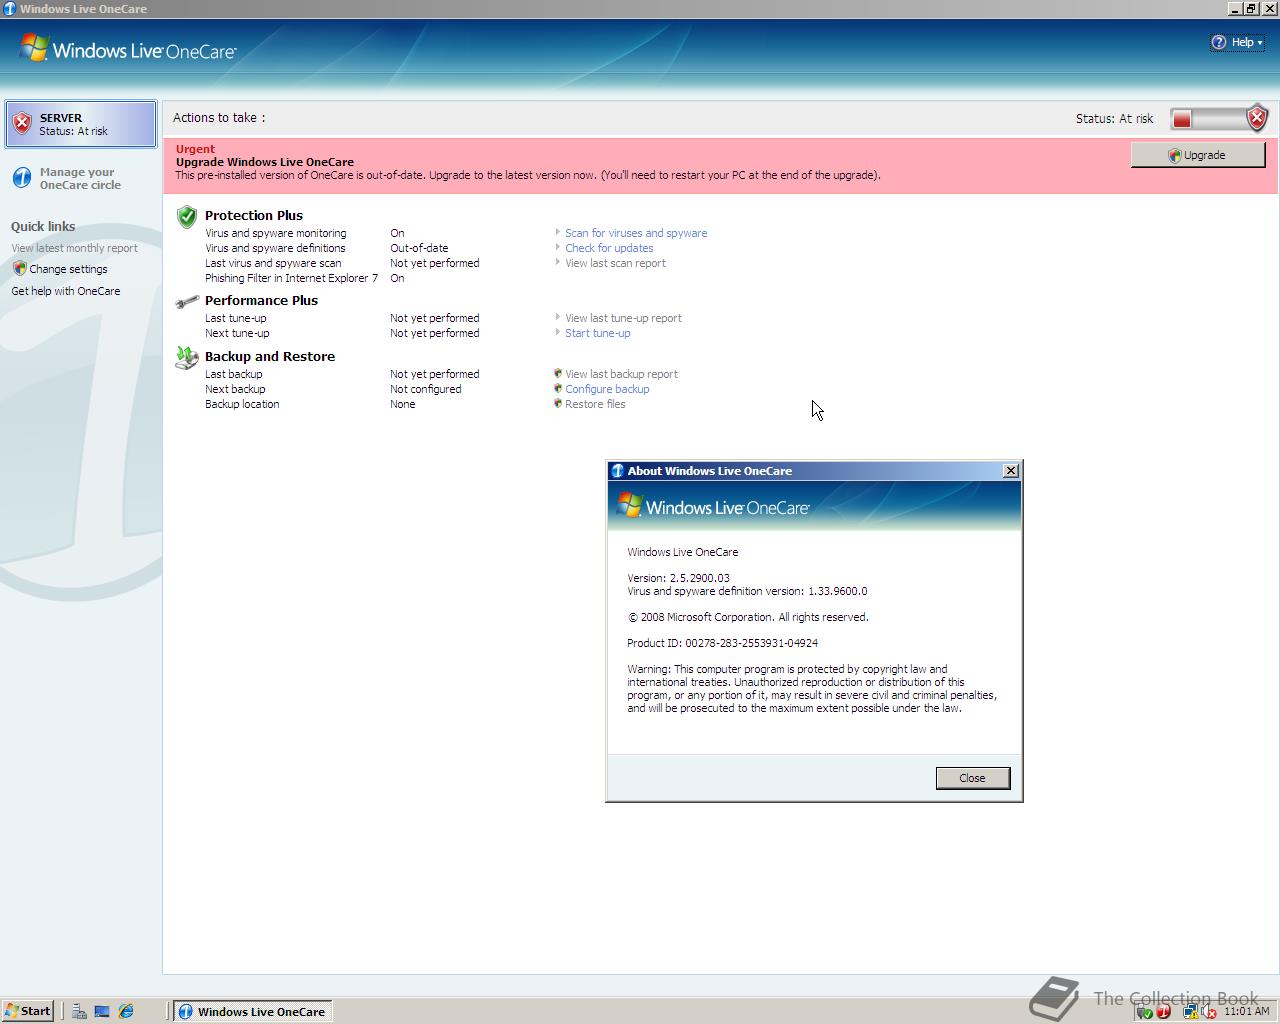Click the OneCare icon in the main title bar
Screen dimensions: 1280x1024
pyautogui.click(x=9, y=8)
